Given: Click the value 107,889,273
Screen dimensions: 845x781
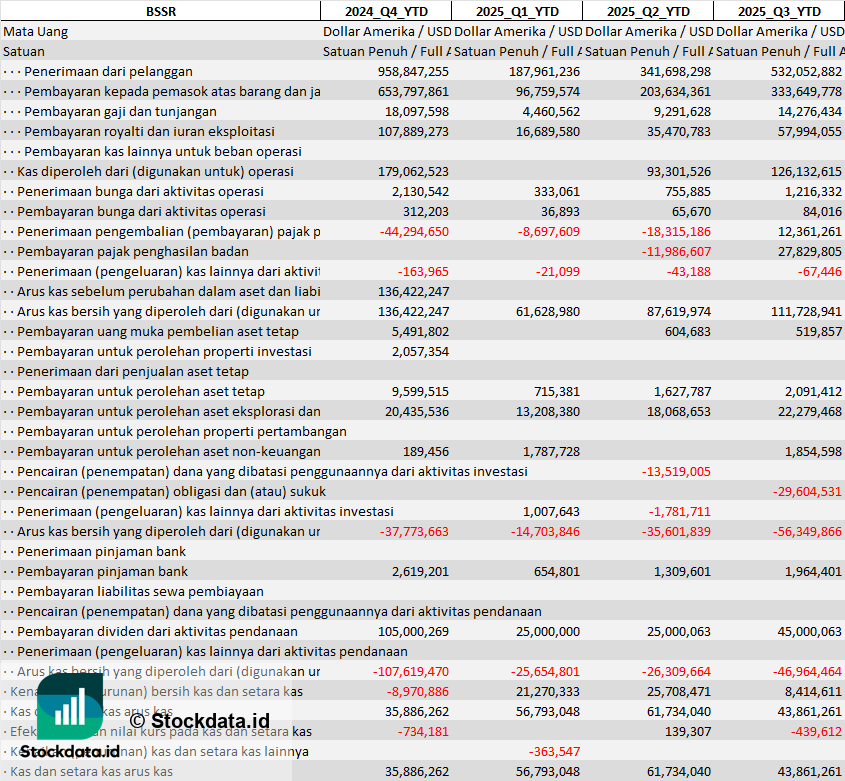Looking at the screenshot, I should 413,131.
